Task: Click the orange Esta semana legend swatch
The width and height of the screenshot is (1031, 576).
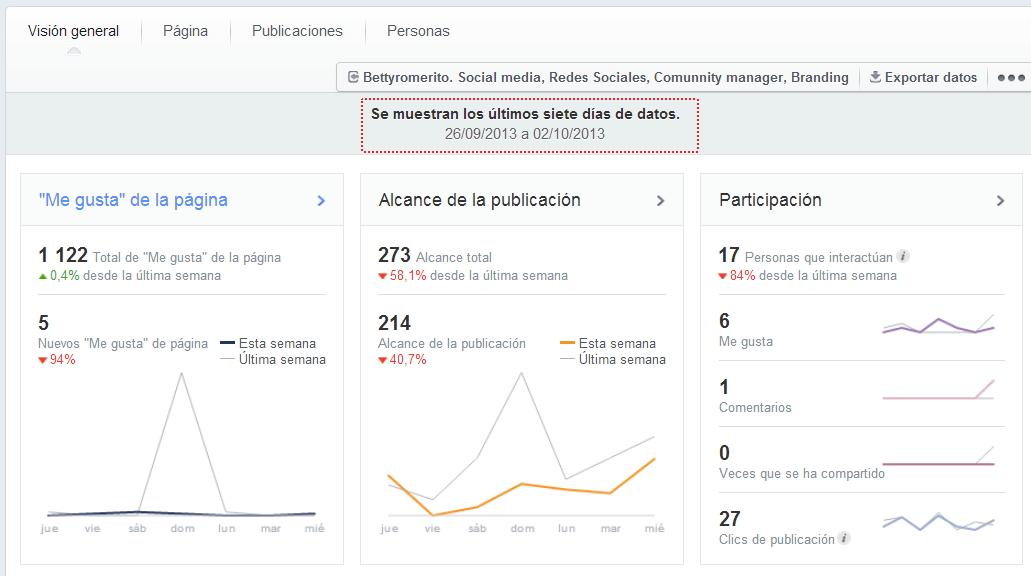Action: click(567, 343)
